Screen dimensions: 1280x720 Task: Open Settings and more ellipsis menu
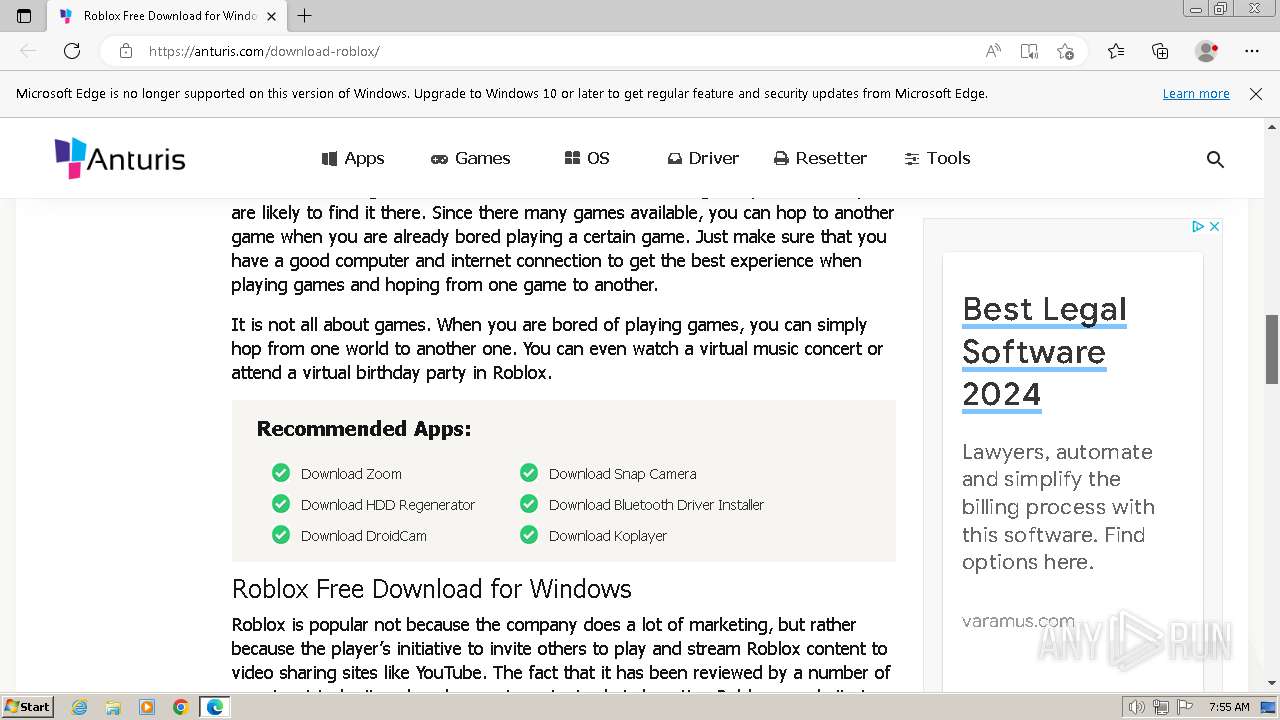pos(1252,51)
